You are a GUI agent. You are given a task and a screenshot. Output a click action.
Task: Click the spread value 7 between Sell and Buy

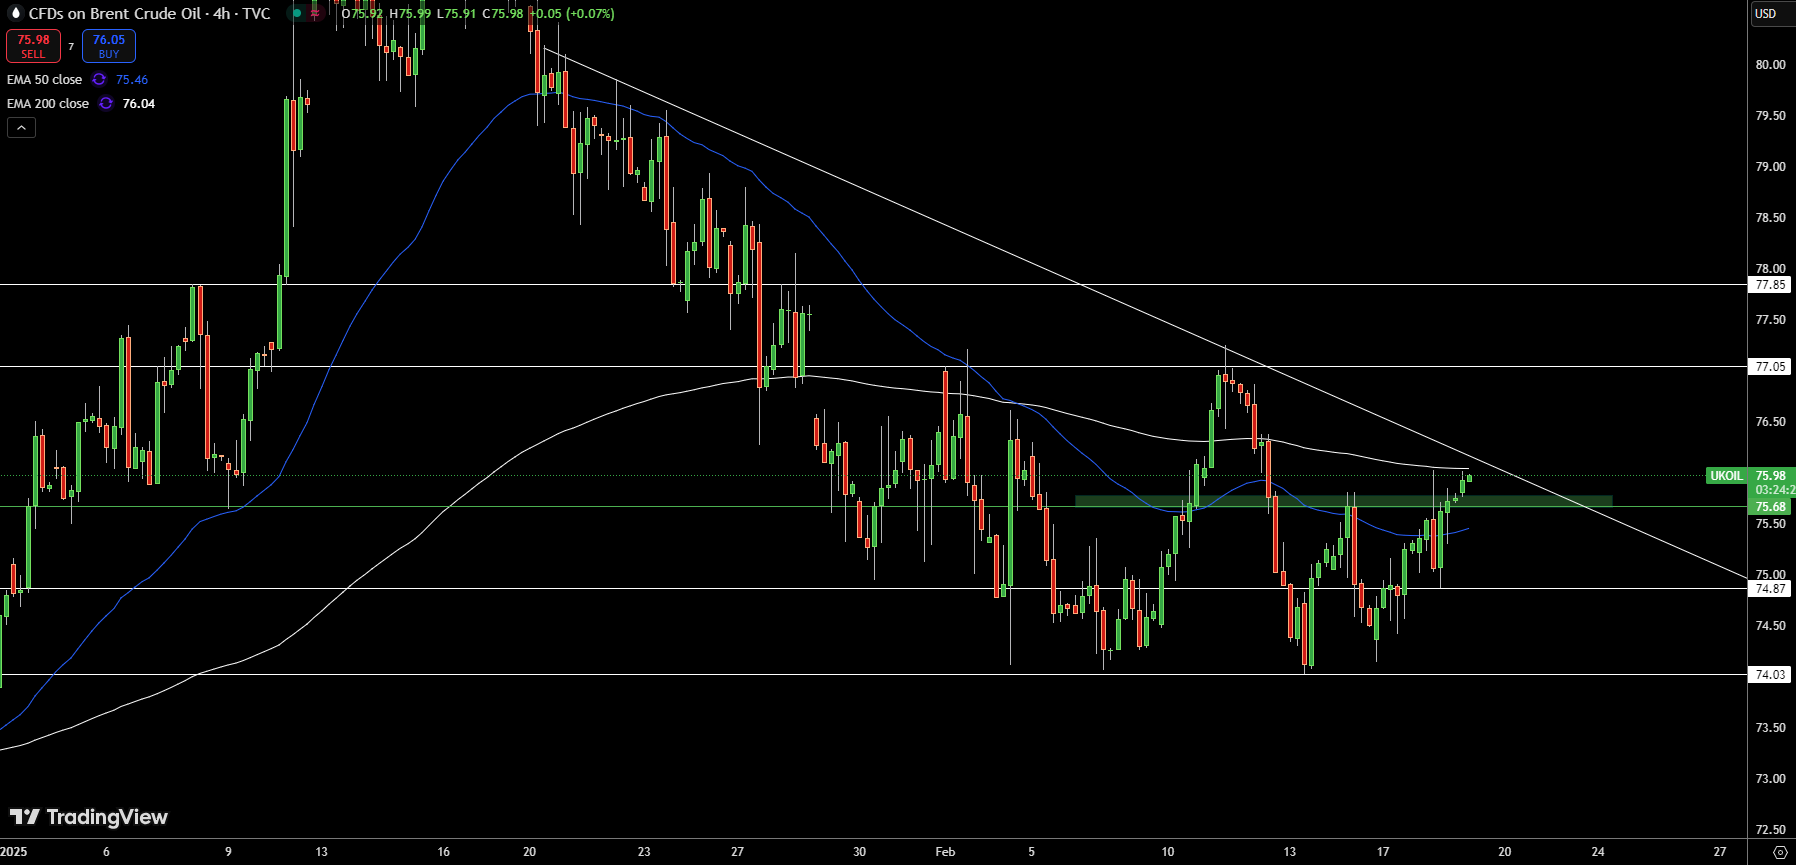pyautogui.click(x=71, y=46)
